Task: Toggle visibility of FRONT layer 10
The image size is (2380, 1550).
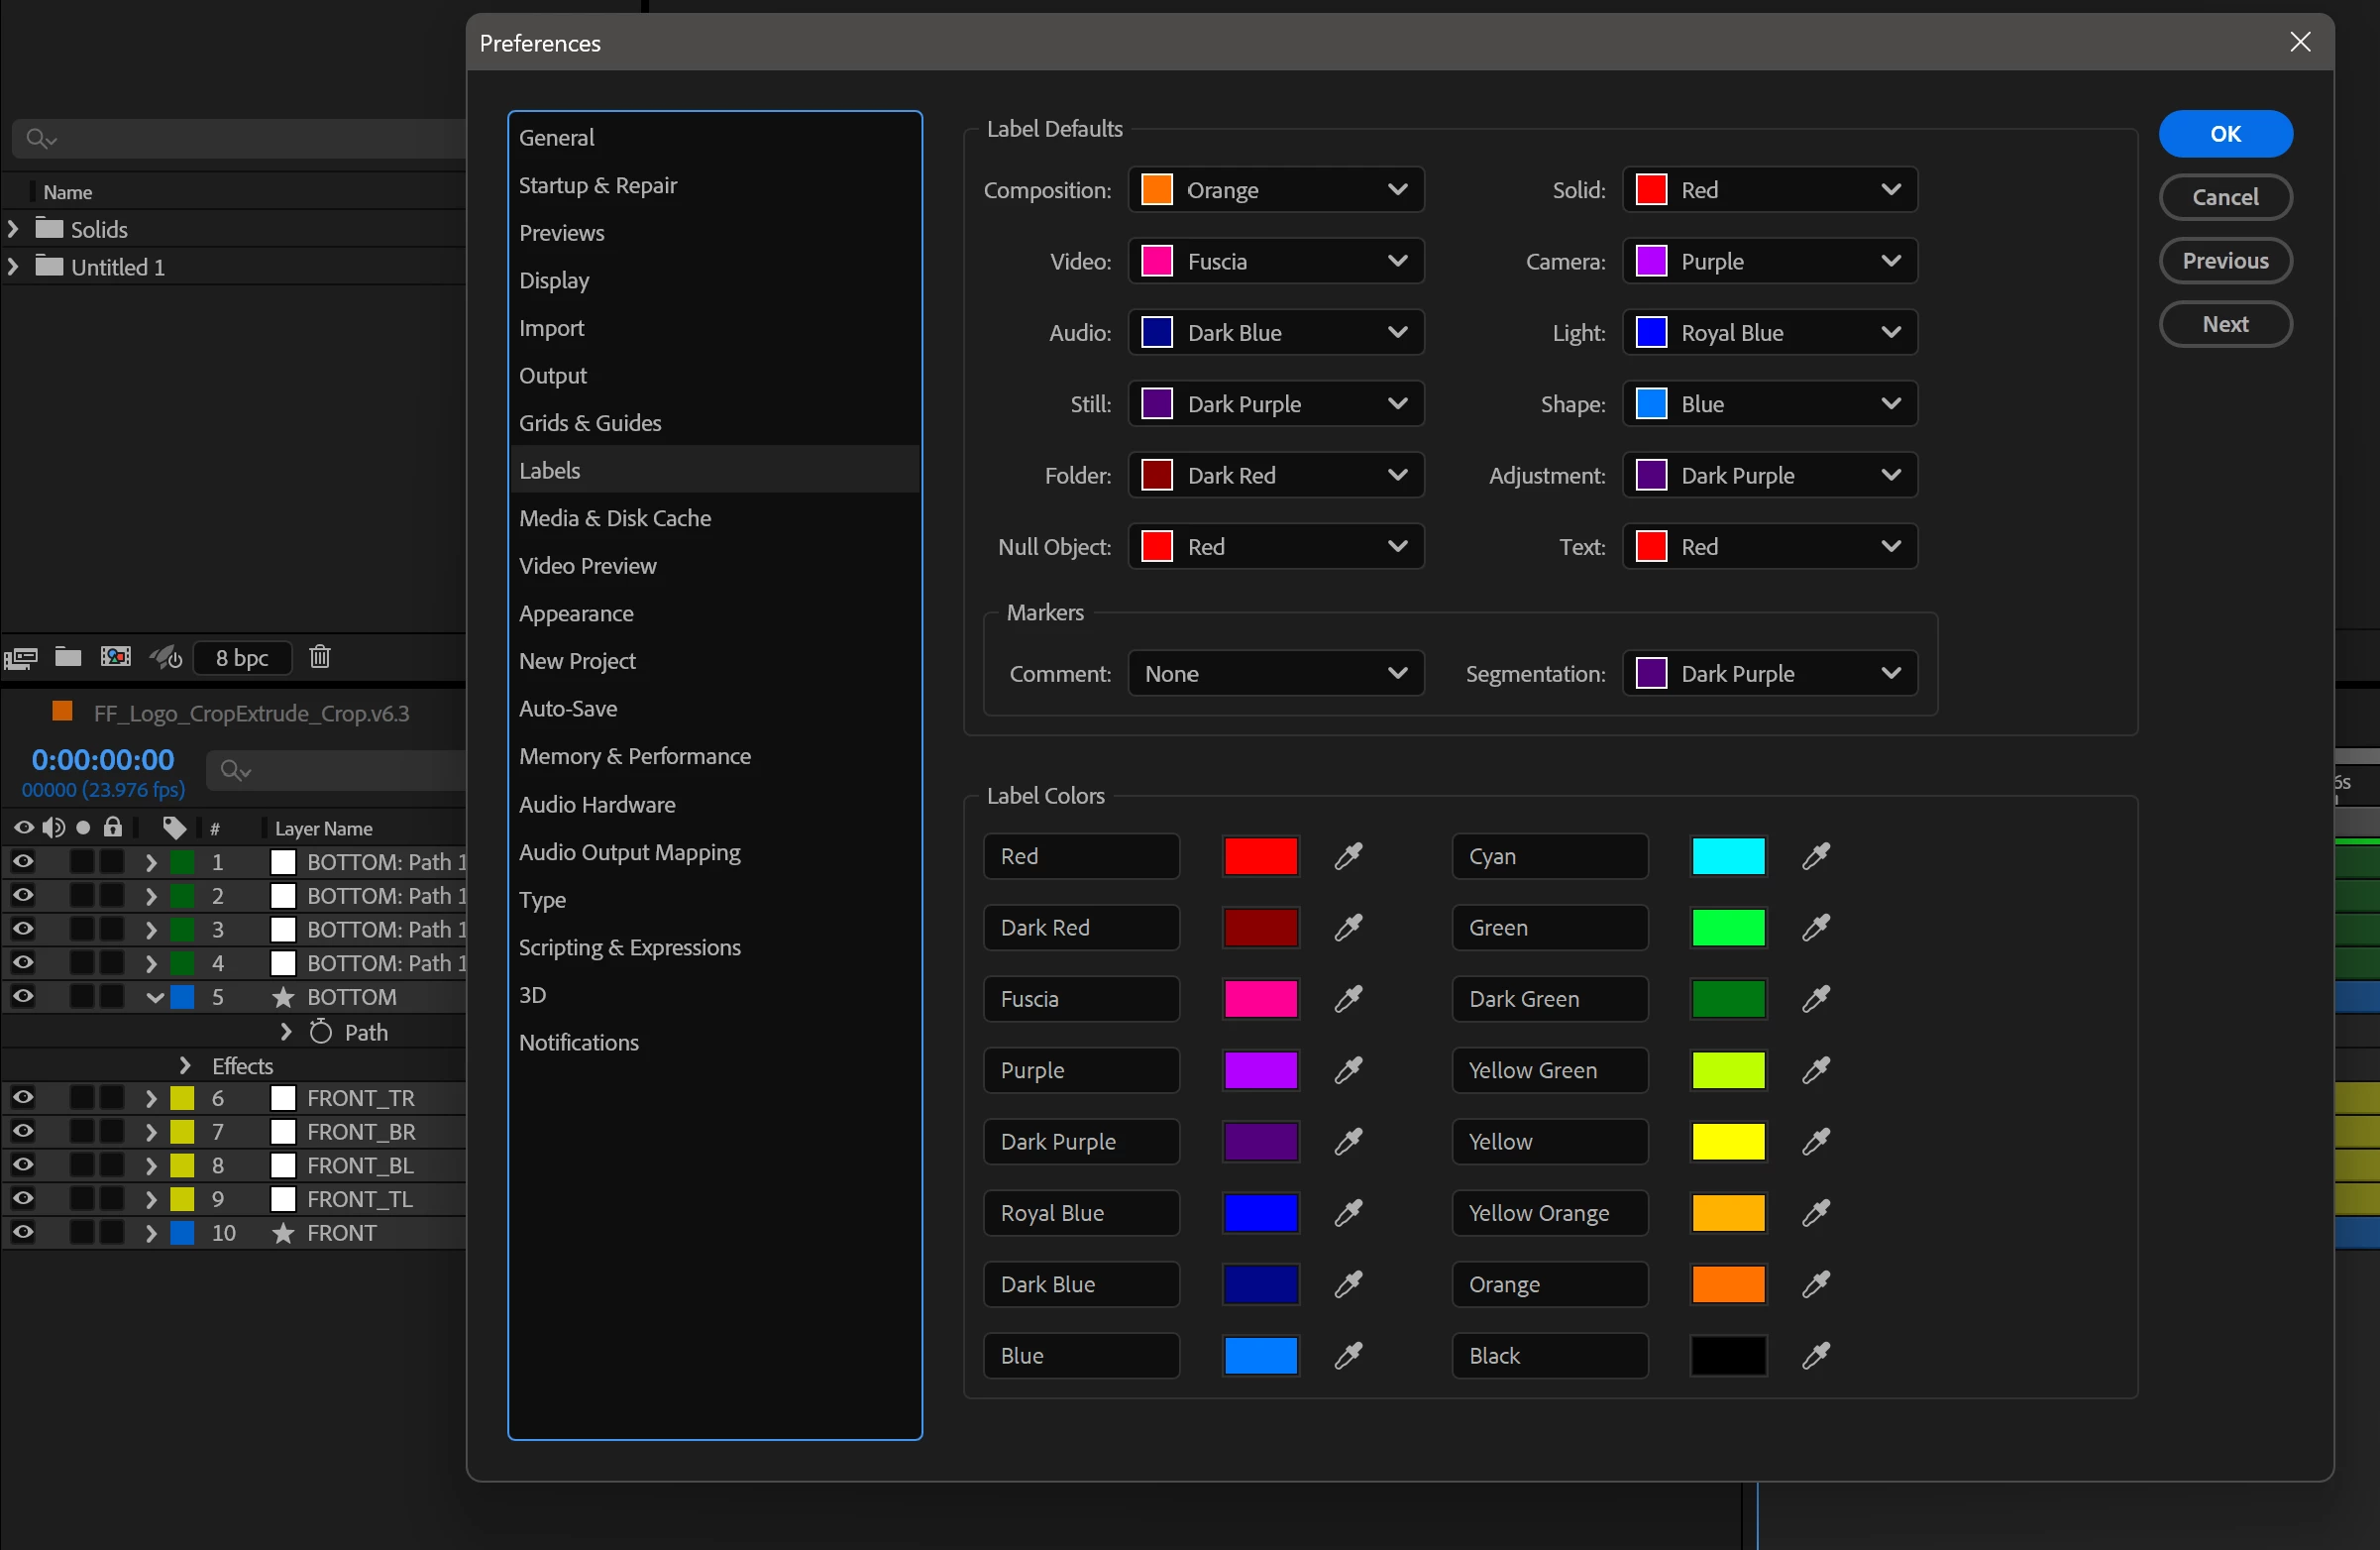Action: 23,1233
